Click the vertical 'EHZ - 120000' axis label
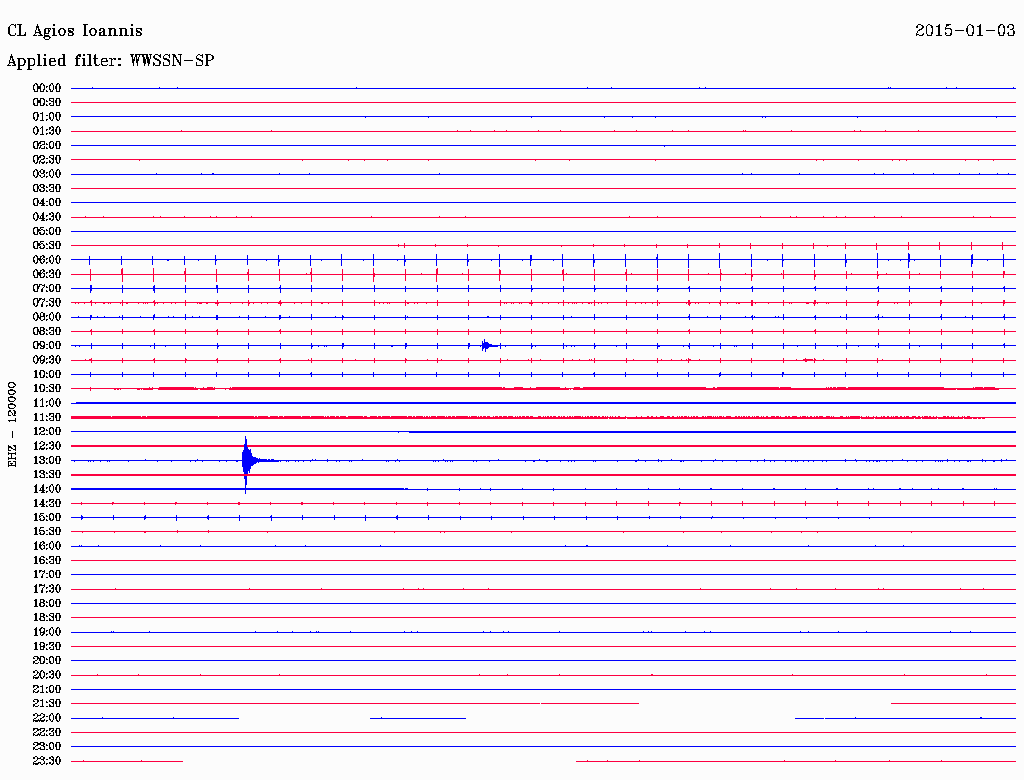The width and height of the screenshot is (1024, 780). (12, 425)
